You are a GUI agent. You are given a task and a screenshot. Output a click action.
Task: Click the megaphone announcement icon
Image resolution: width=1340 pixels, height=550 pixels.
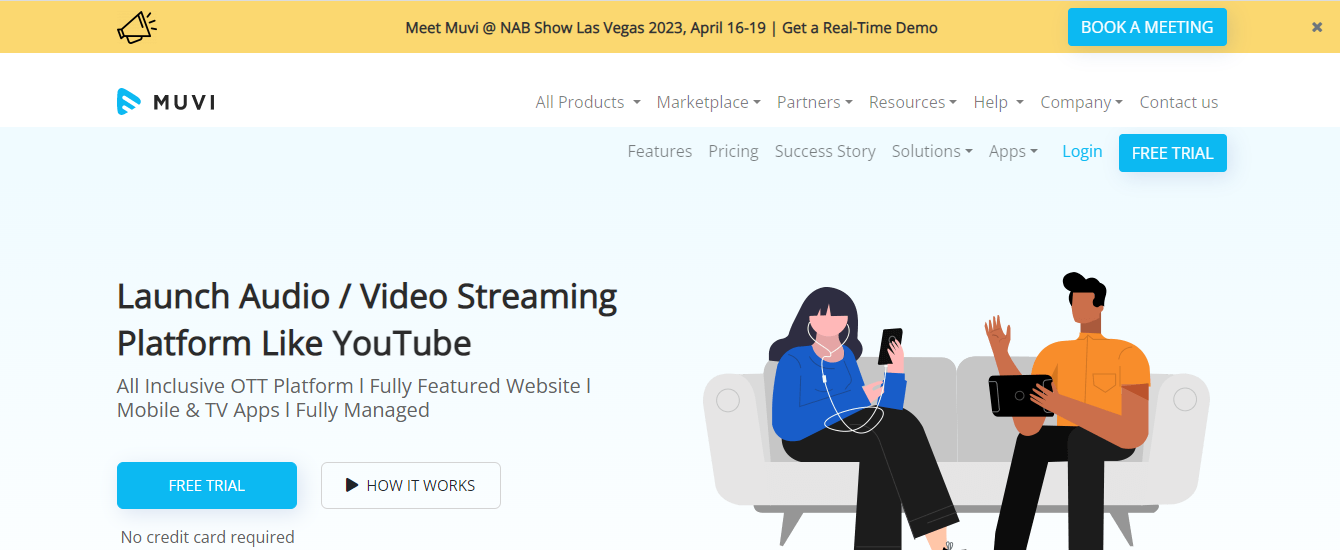point(137,27)
